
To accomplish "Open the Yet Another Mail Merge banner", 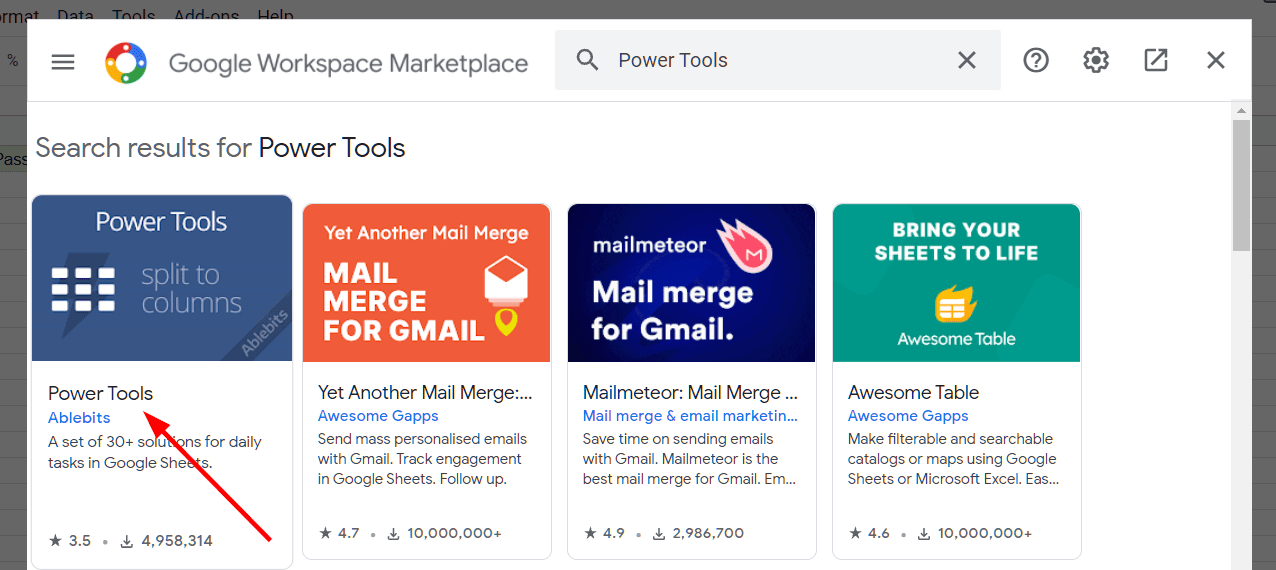I will tap(426, 283).
